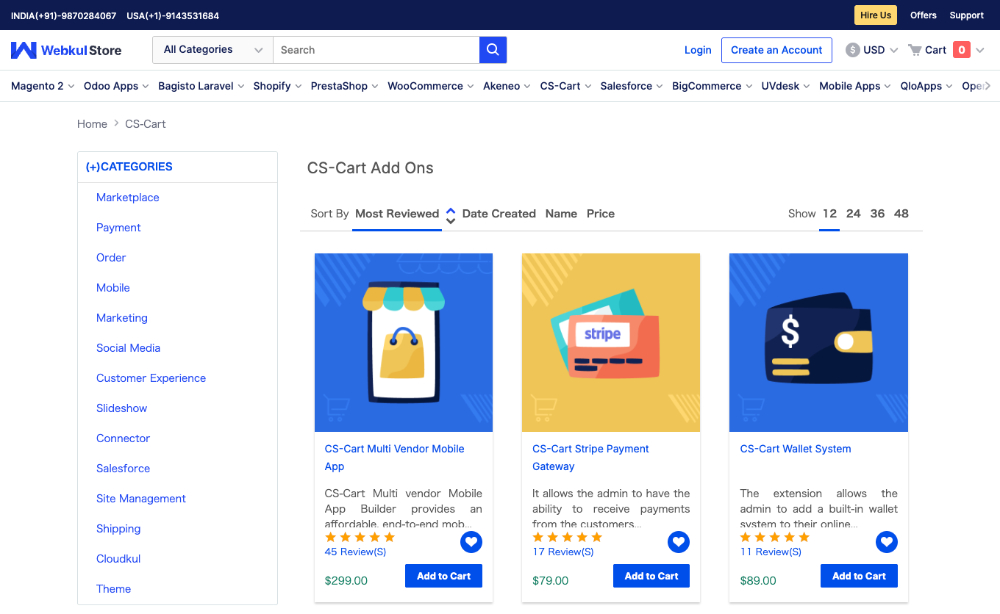This screenshot has height=614, width=1000.
Task: Sort by Date Created
Action: [499, 214]
